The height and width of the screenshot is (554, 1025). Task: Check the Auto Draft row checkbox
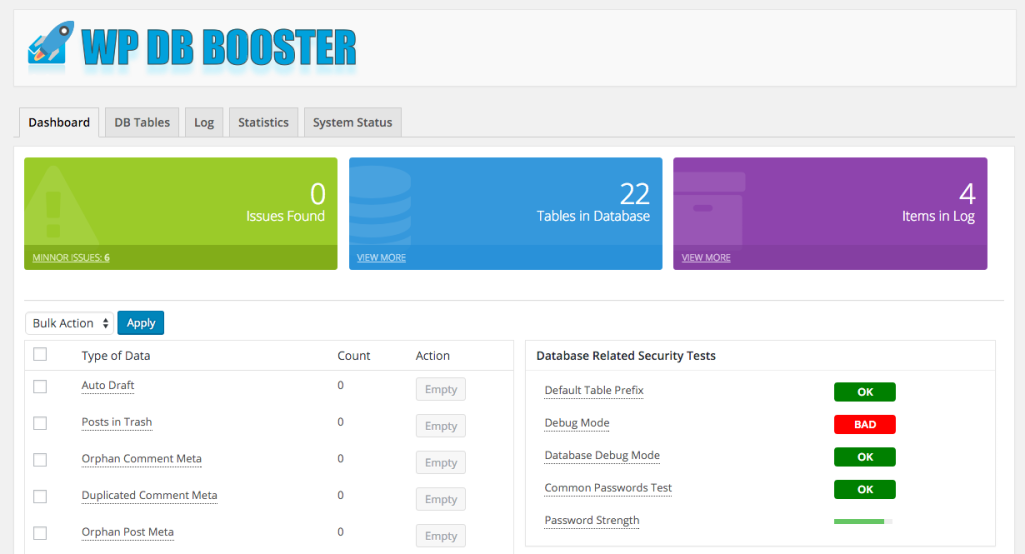point(40,387)
